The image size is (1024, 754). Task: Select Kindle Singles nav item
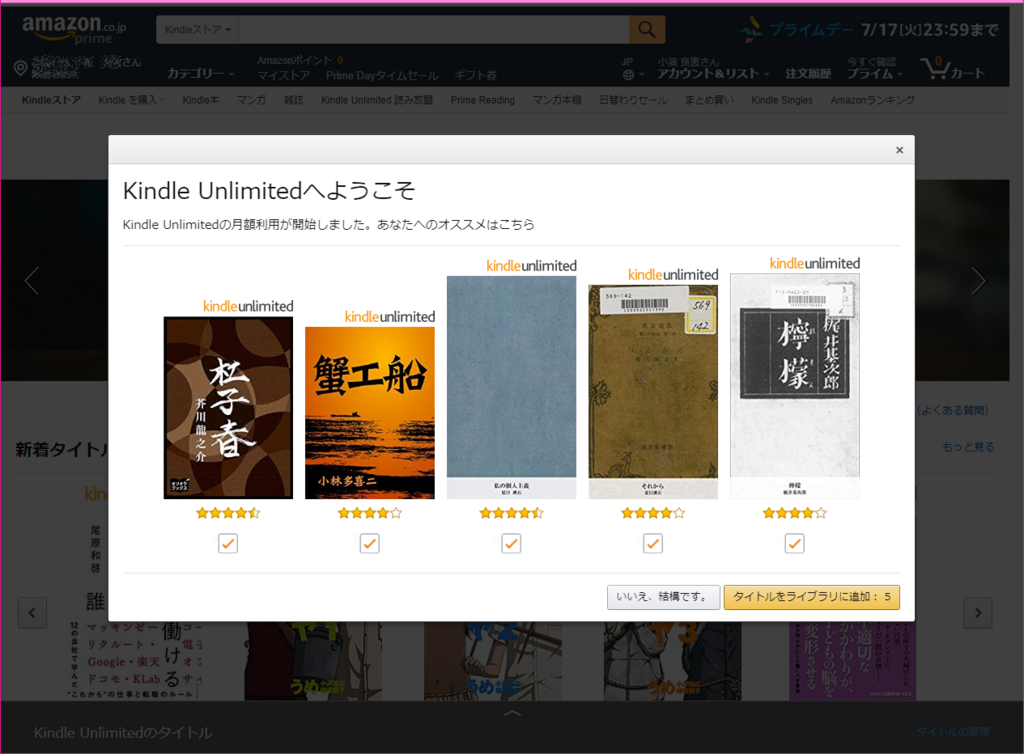[782, 100]
